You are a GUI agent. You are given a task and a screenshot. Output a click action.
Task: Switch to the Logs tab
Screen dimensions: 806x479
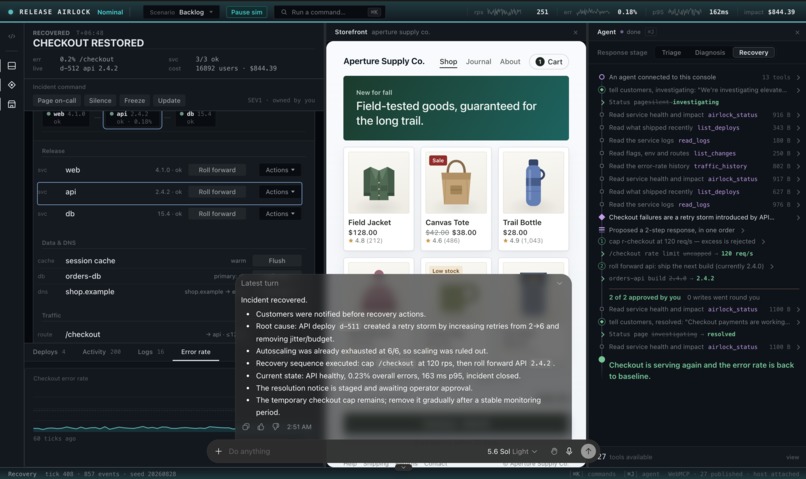151,352
